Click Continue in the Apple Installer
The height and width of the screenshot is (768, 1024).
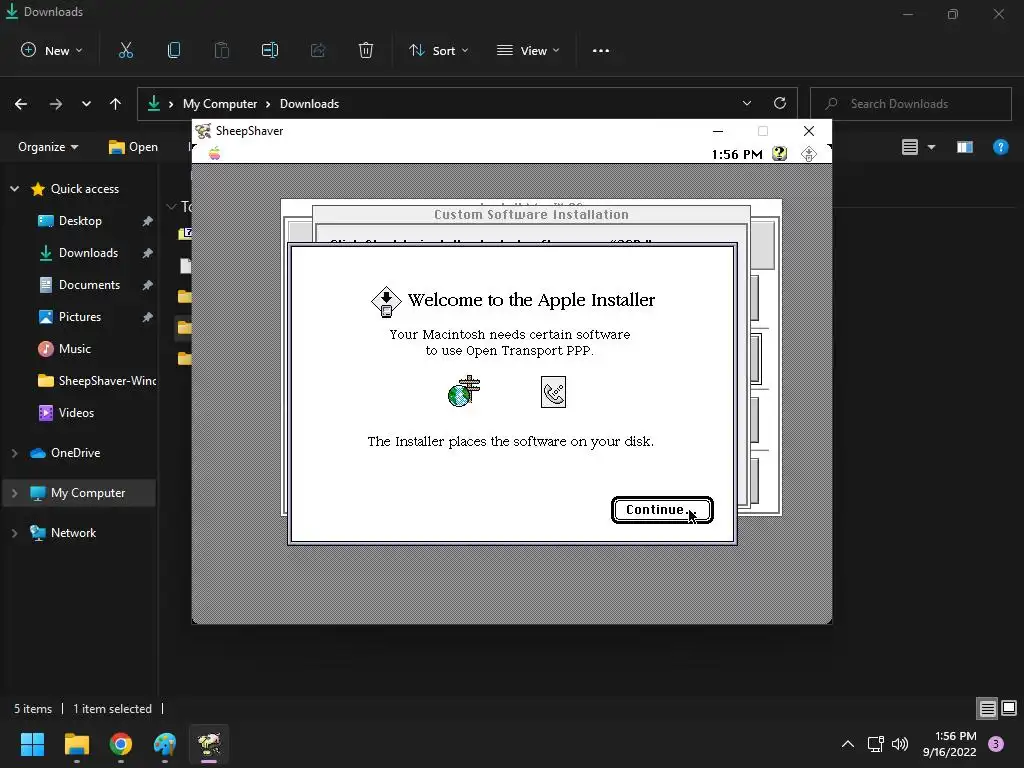662,510
